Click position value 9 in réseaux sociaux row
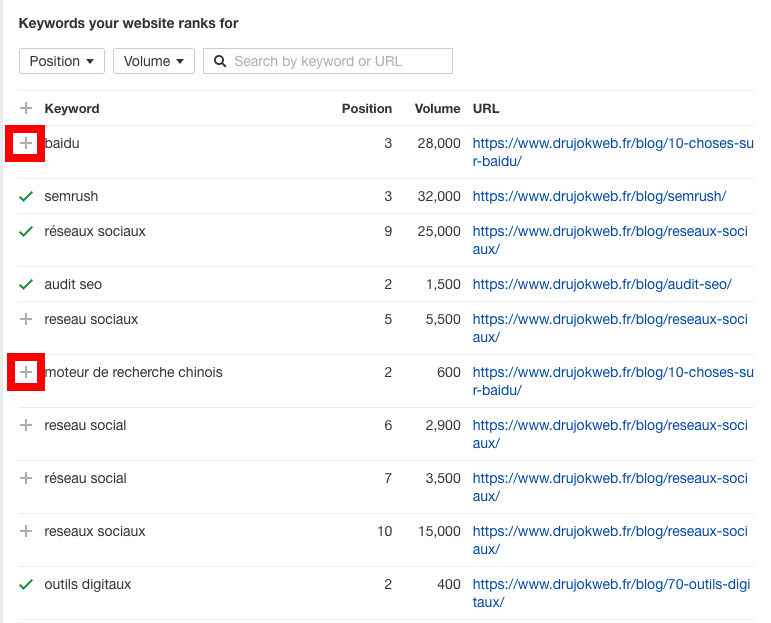 [388, 231]
